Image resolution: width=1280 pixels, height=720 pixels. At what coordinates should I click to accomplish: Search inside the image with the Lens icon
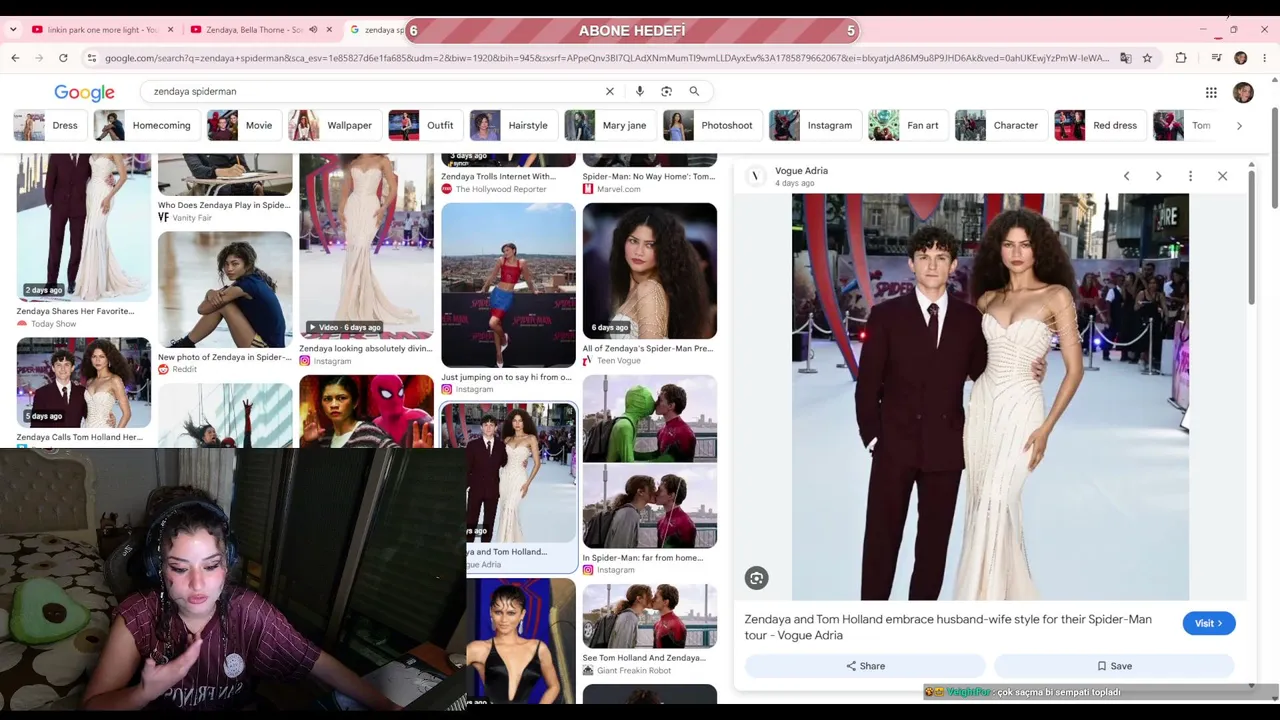coord(756,578)
